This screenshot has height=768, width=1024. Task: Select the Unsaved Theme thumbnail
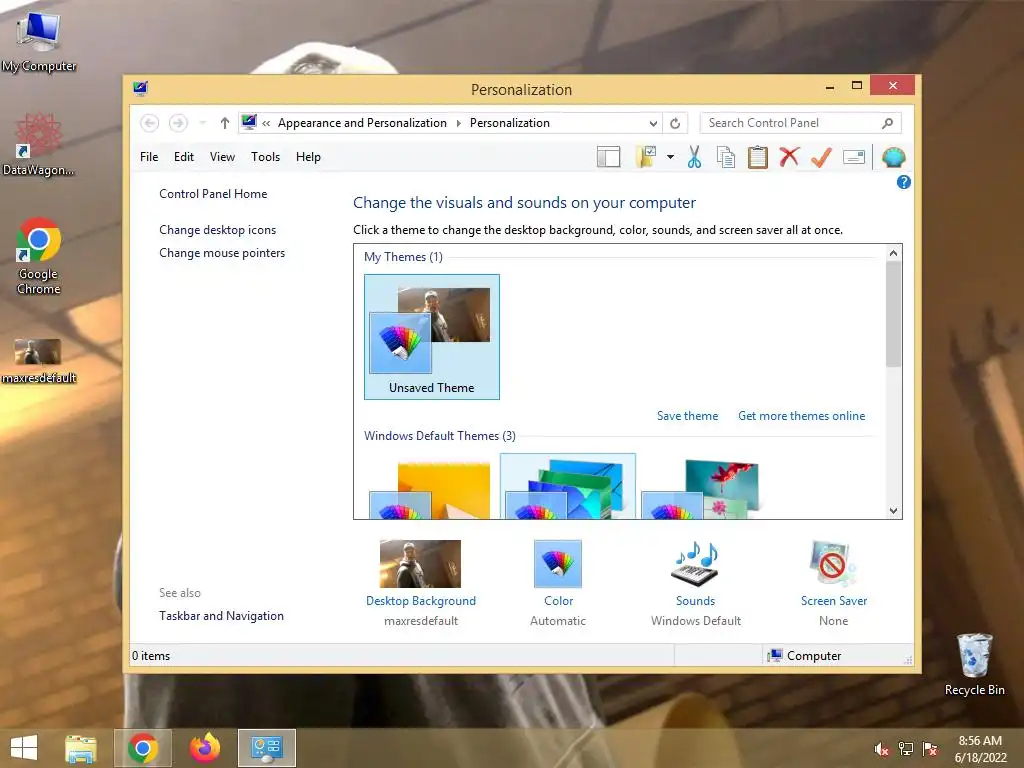pyautogui.click(x=432, y=337)
